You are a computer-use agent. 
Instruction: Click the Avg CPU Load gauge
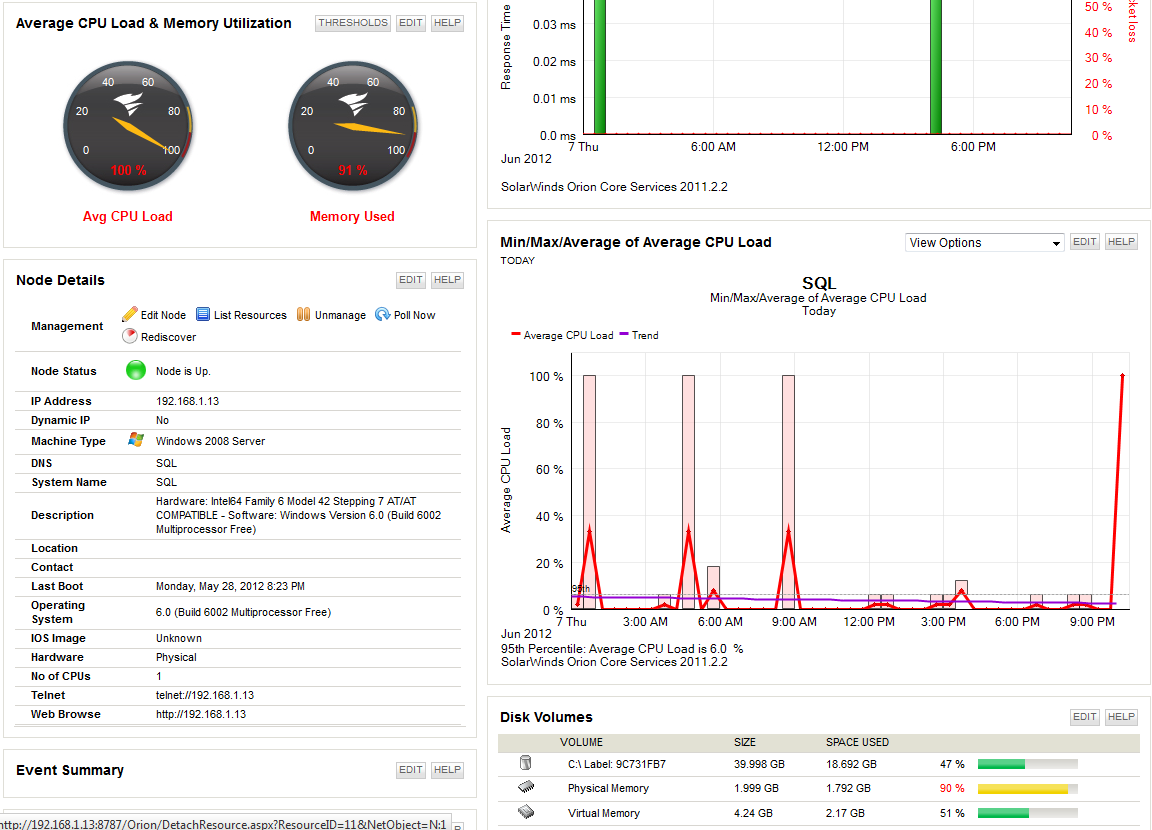pos(128,125)
